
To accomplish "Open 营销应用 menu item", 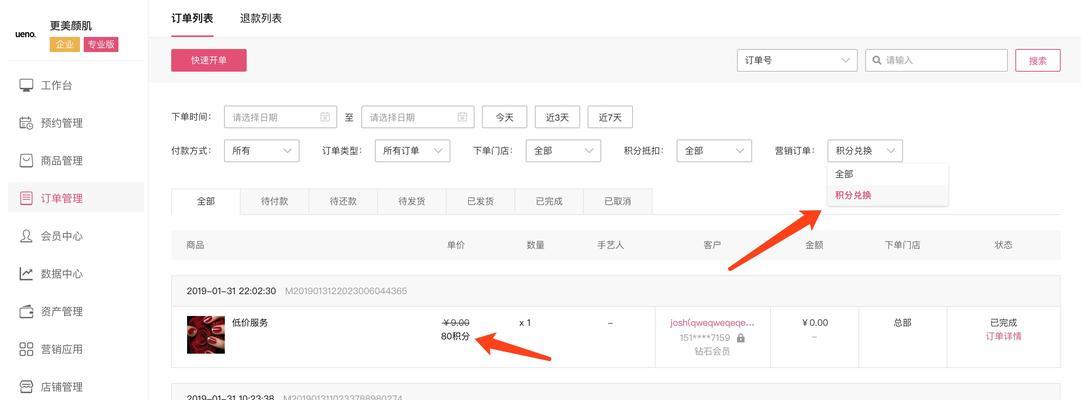I will click(76, 349).
